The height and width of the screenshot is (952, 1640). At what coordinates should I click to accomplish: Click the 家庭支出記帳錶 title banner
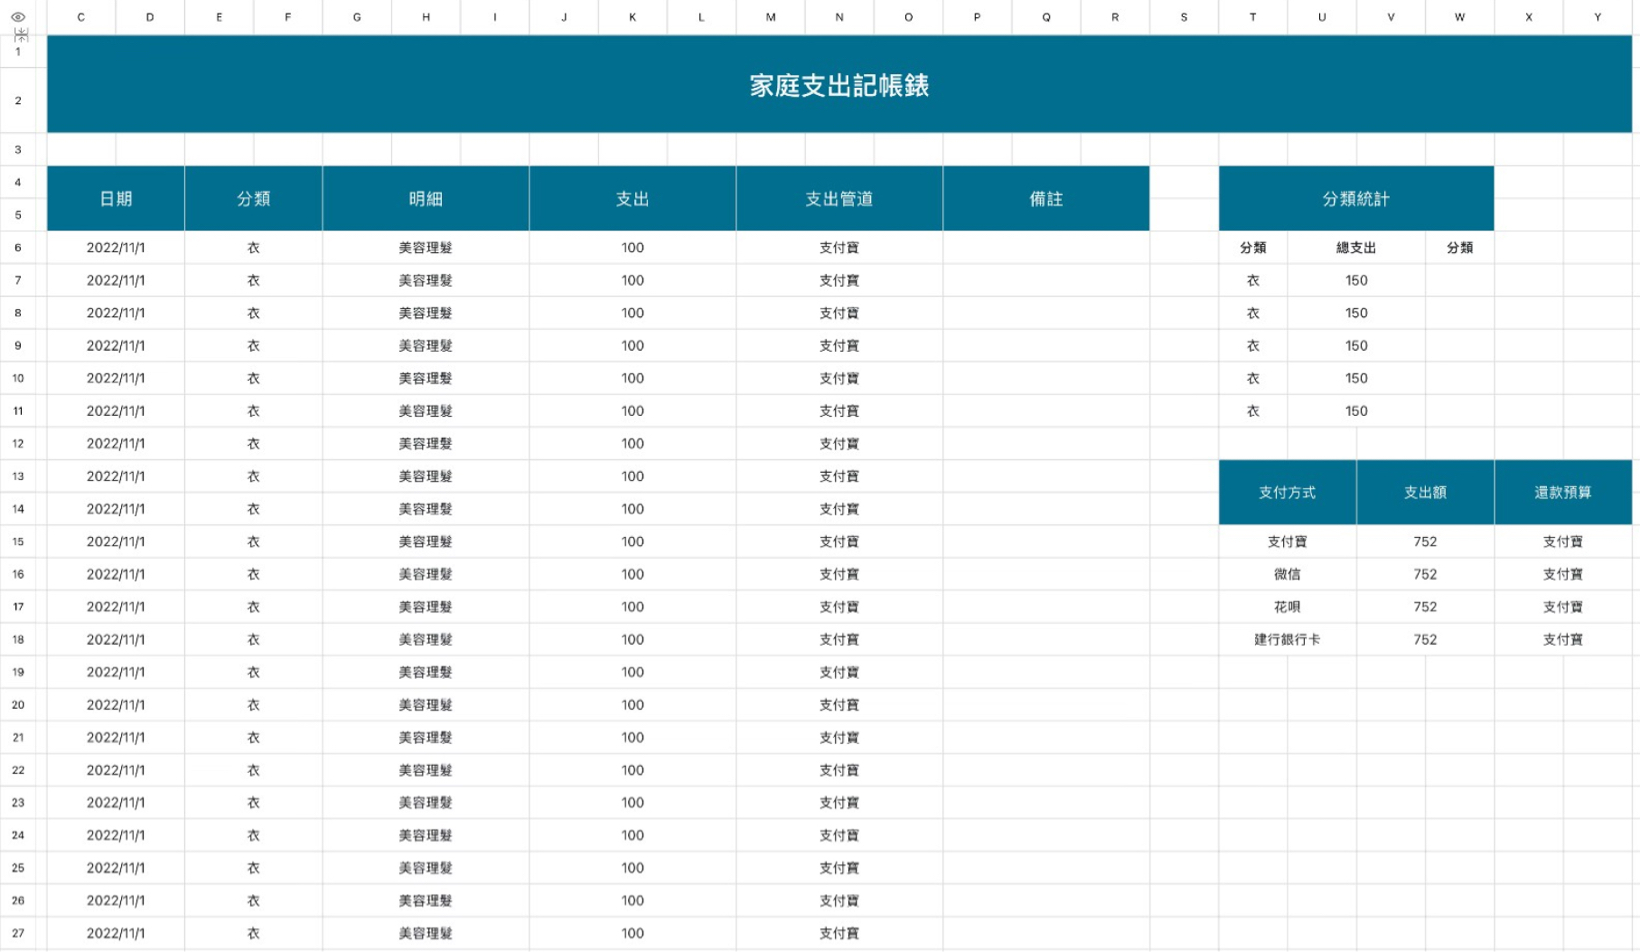tap(839, 85)
